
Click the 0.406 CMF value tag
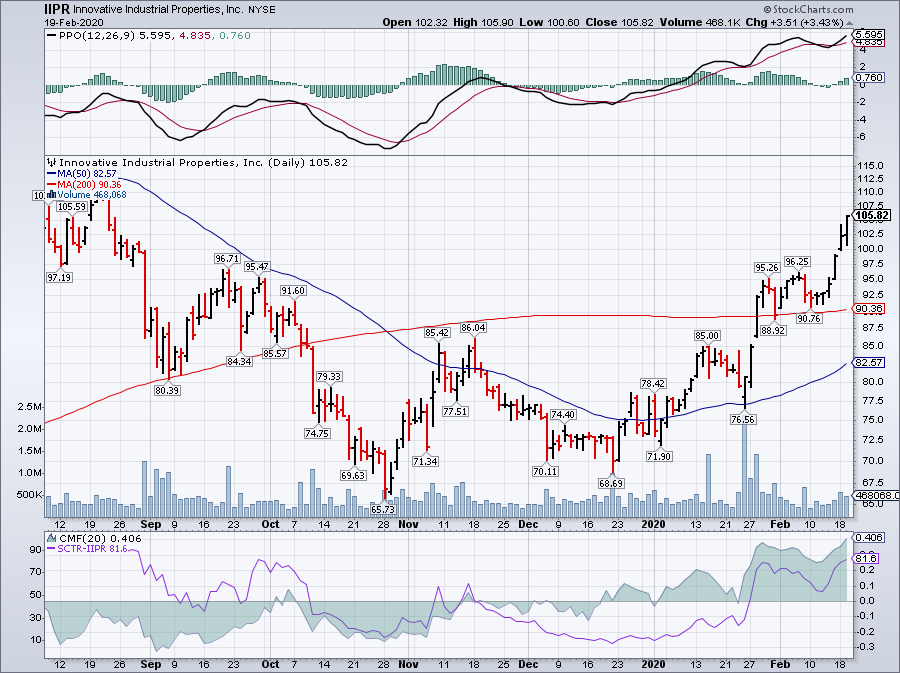coord(869,538)
